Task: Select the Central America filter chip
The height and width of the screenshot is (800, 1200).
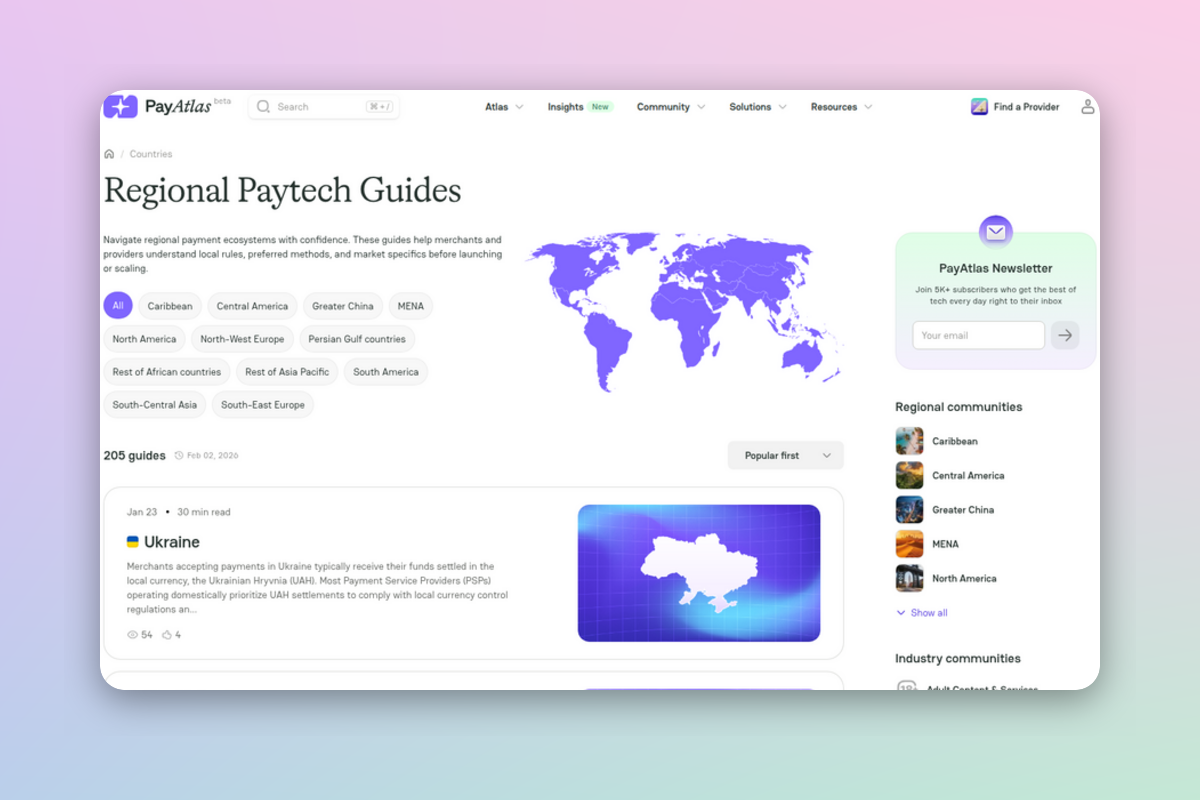Action: click(x=252, y=306)
